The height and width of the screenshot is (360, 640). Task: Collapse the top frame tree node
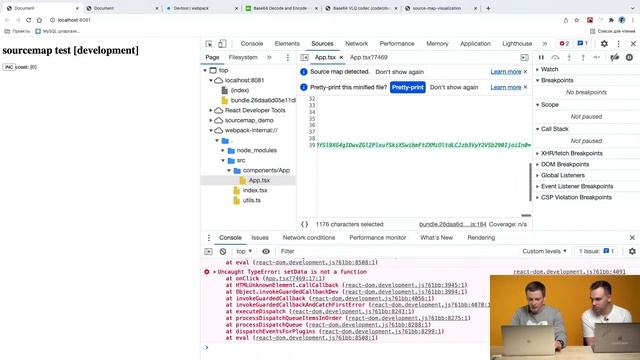pyautogui.click(x=205, y=70)
